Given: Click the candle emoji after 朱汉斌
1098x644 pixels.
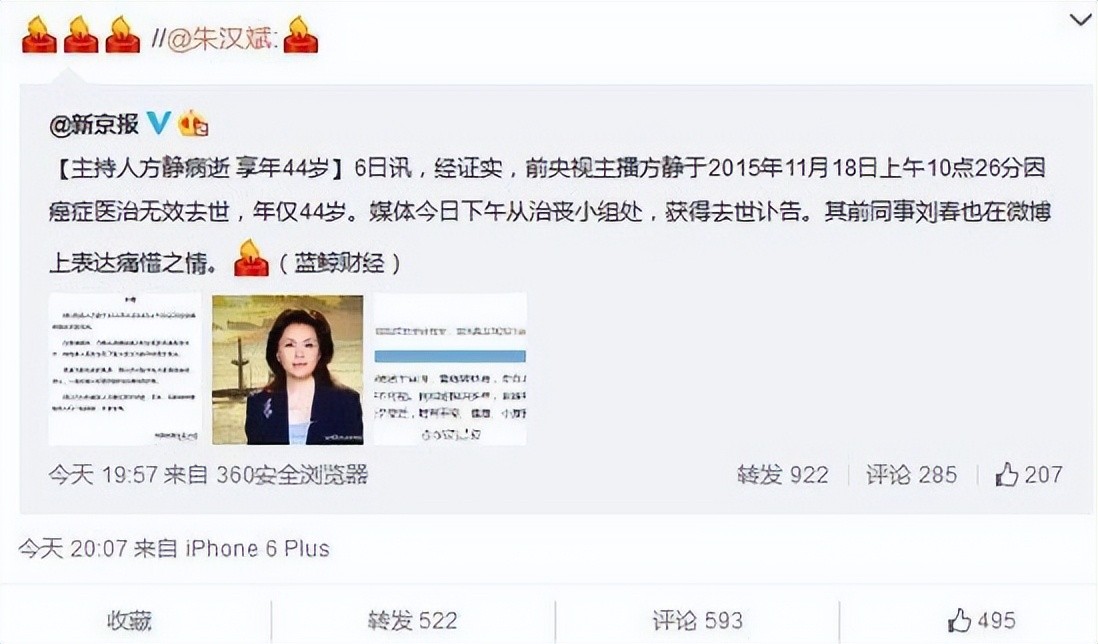Looking at the screenshot, I should (300, 35).
